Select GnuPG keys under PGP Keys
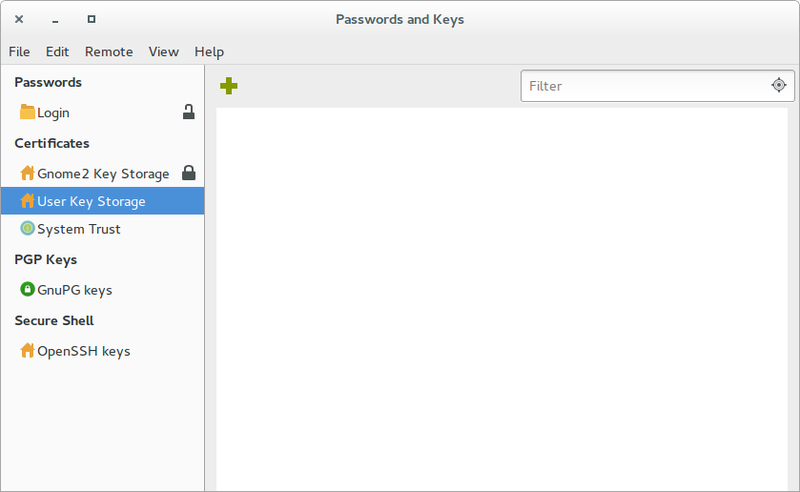This screenshot has height=492, width=800. tap(103, 290)
